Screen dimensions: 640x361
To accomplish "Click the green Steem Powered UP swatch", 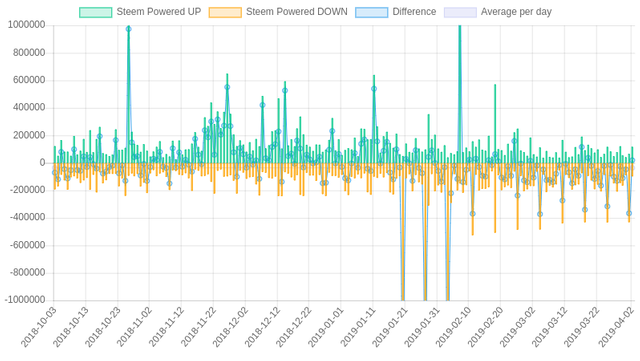I will [96, 12].
